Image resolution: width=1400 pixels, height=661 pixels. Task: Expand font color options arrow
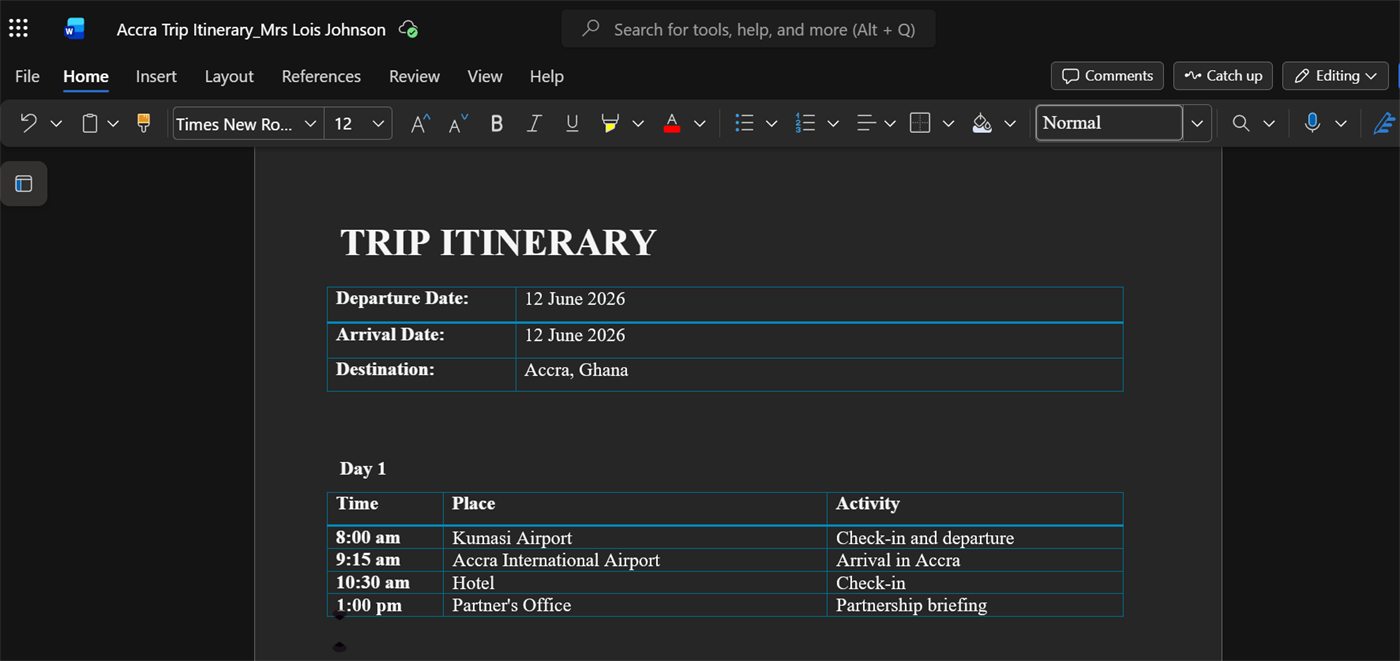pos(700,123)
